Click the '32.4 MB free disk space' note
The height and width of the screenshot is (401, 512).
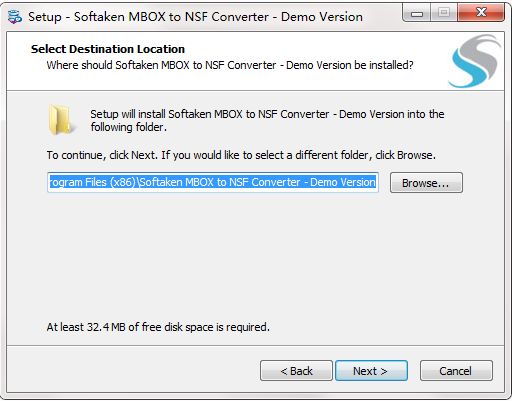pyautogui.click(x=158, y=327)
